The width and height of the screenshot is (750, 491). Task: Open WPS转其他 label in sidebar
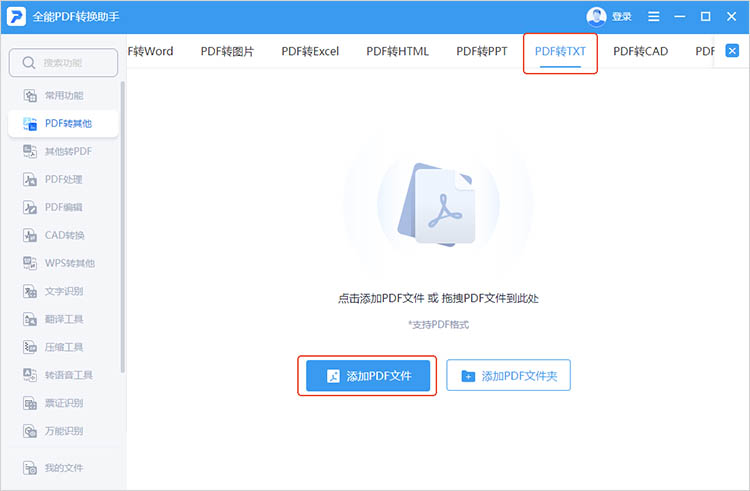point(70,263)
